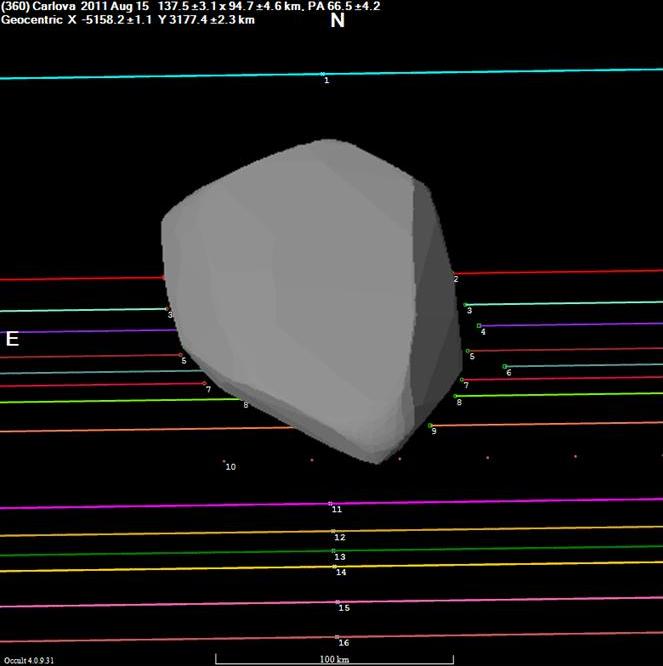The height and width of the screenshot is (666, 663).
Task: Click chord 15 marker on pink line
Action: [x=338, y=602]
